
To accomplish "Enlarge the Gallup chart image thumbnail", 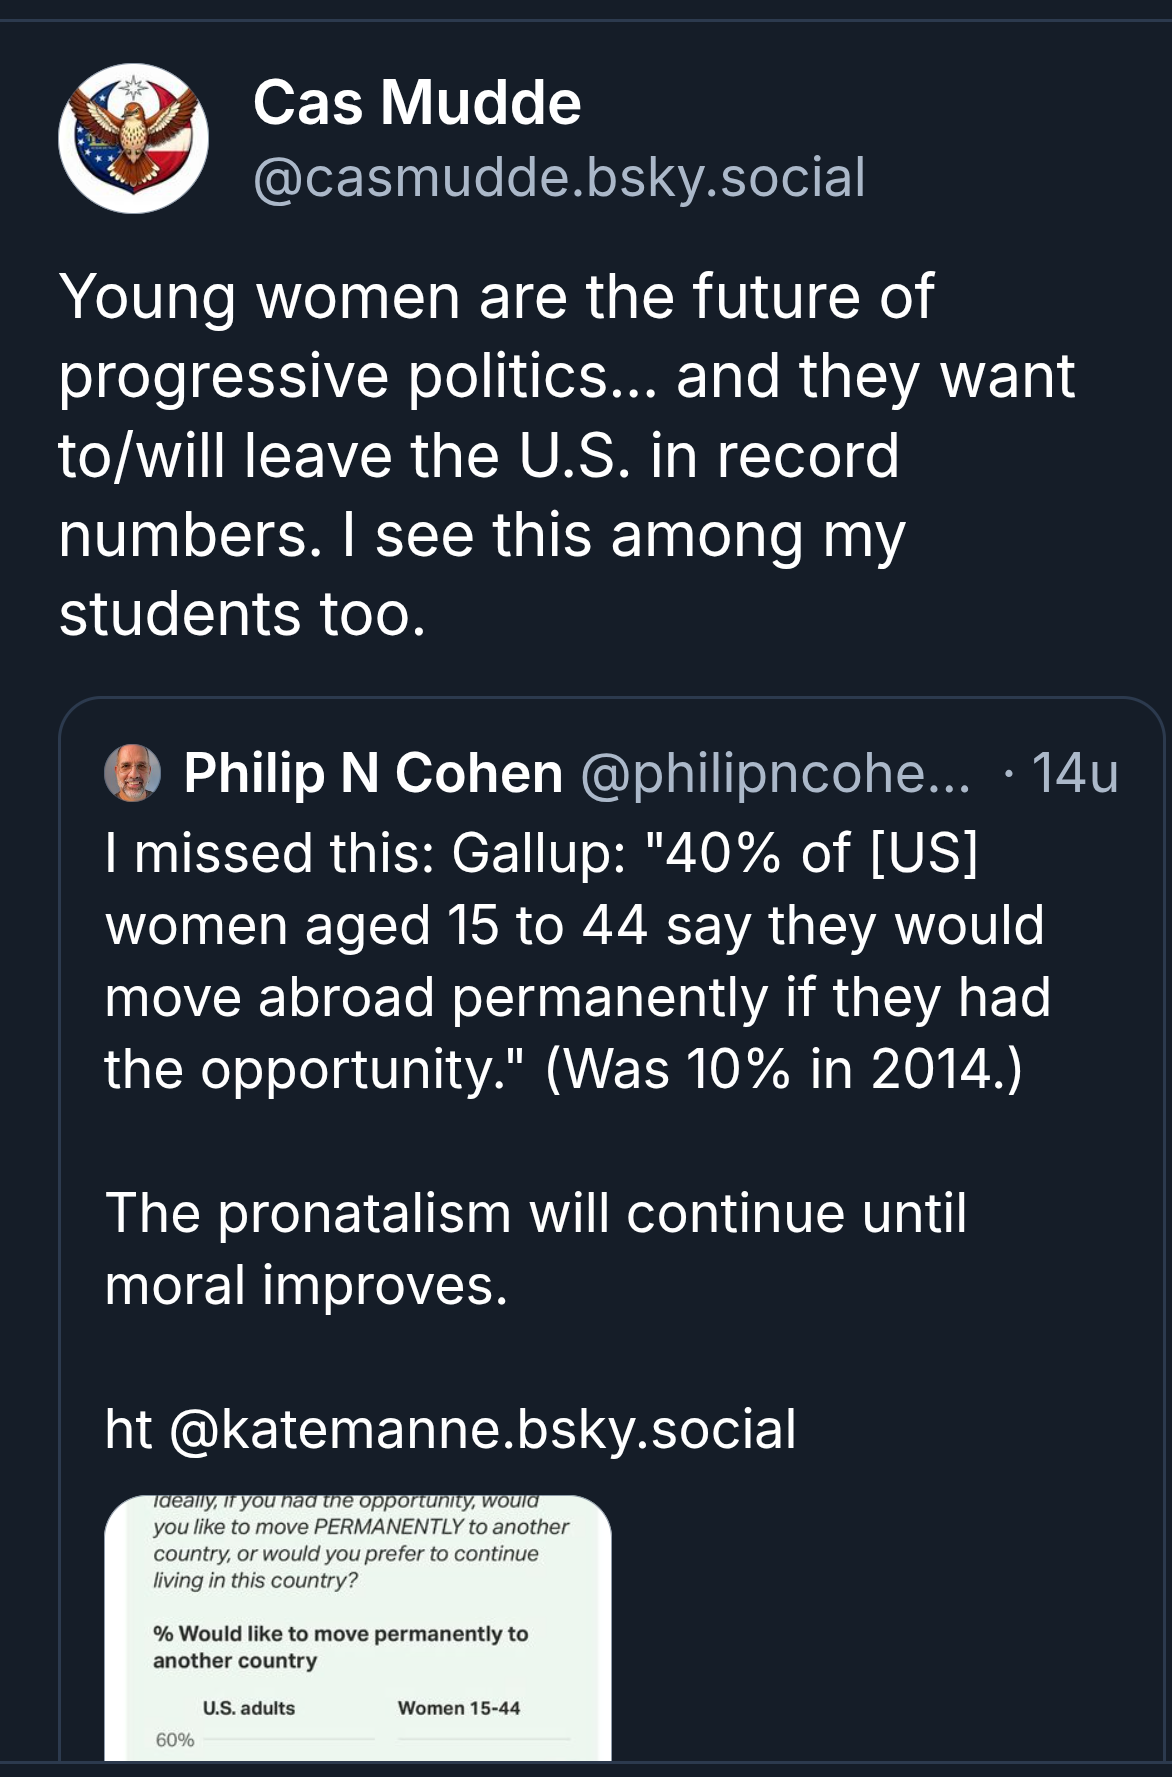I will point(357,1627).
